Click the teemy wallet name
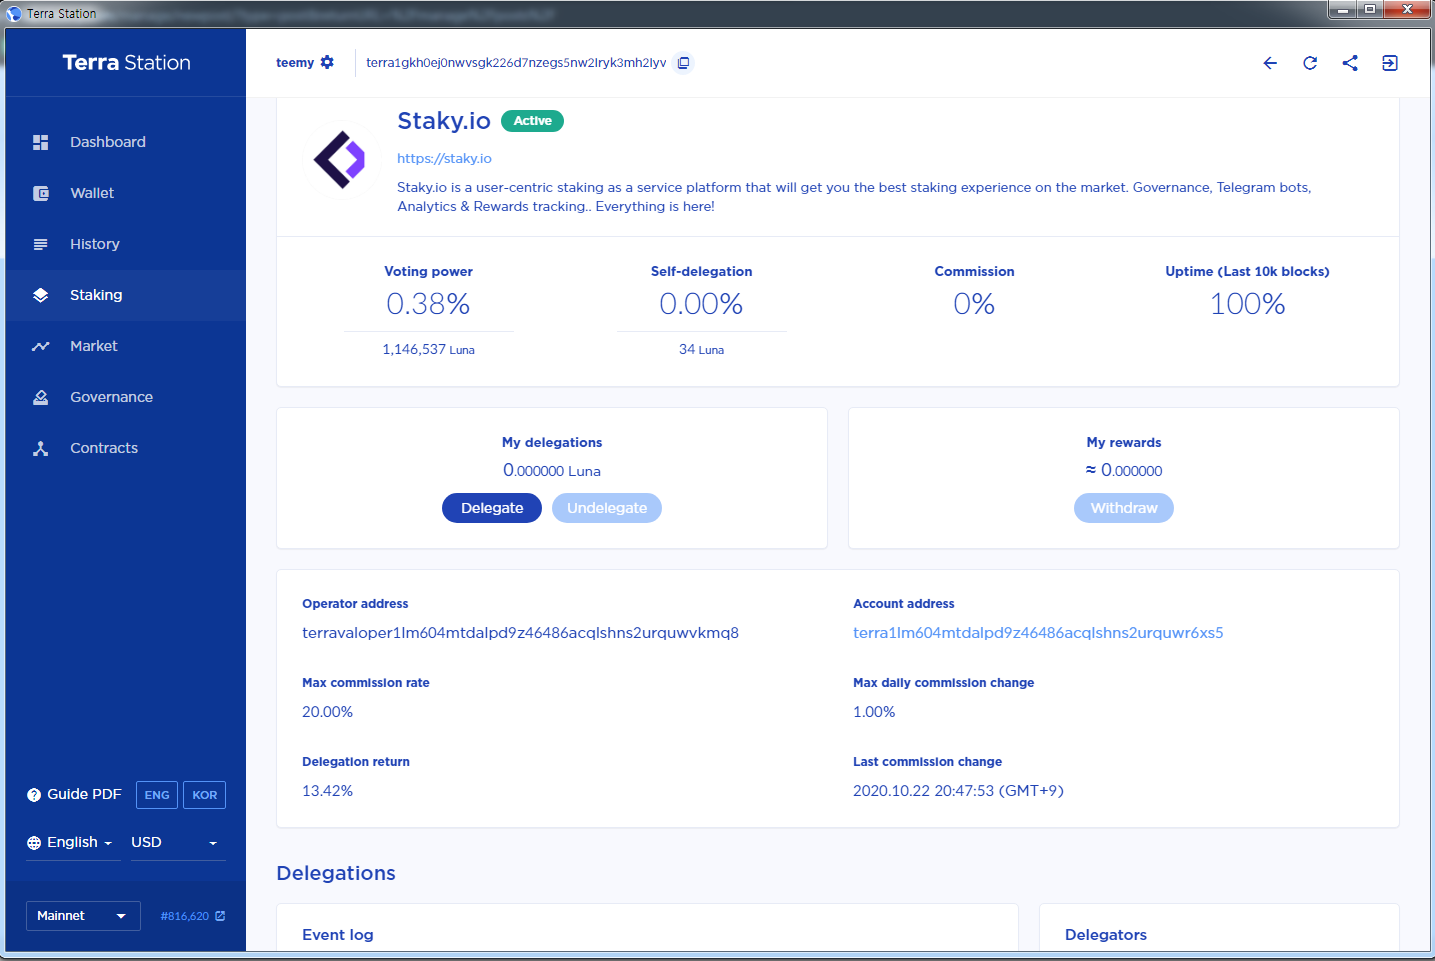This screenshot has height=961, width=1435. pos(295,62)
